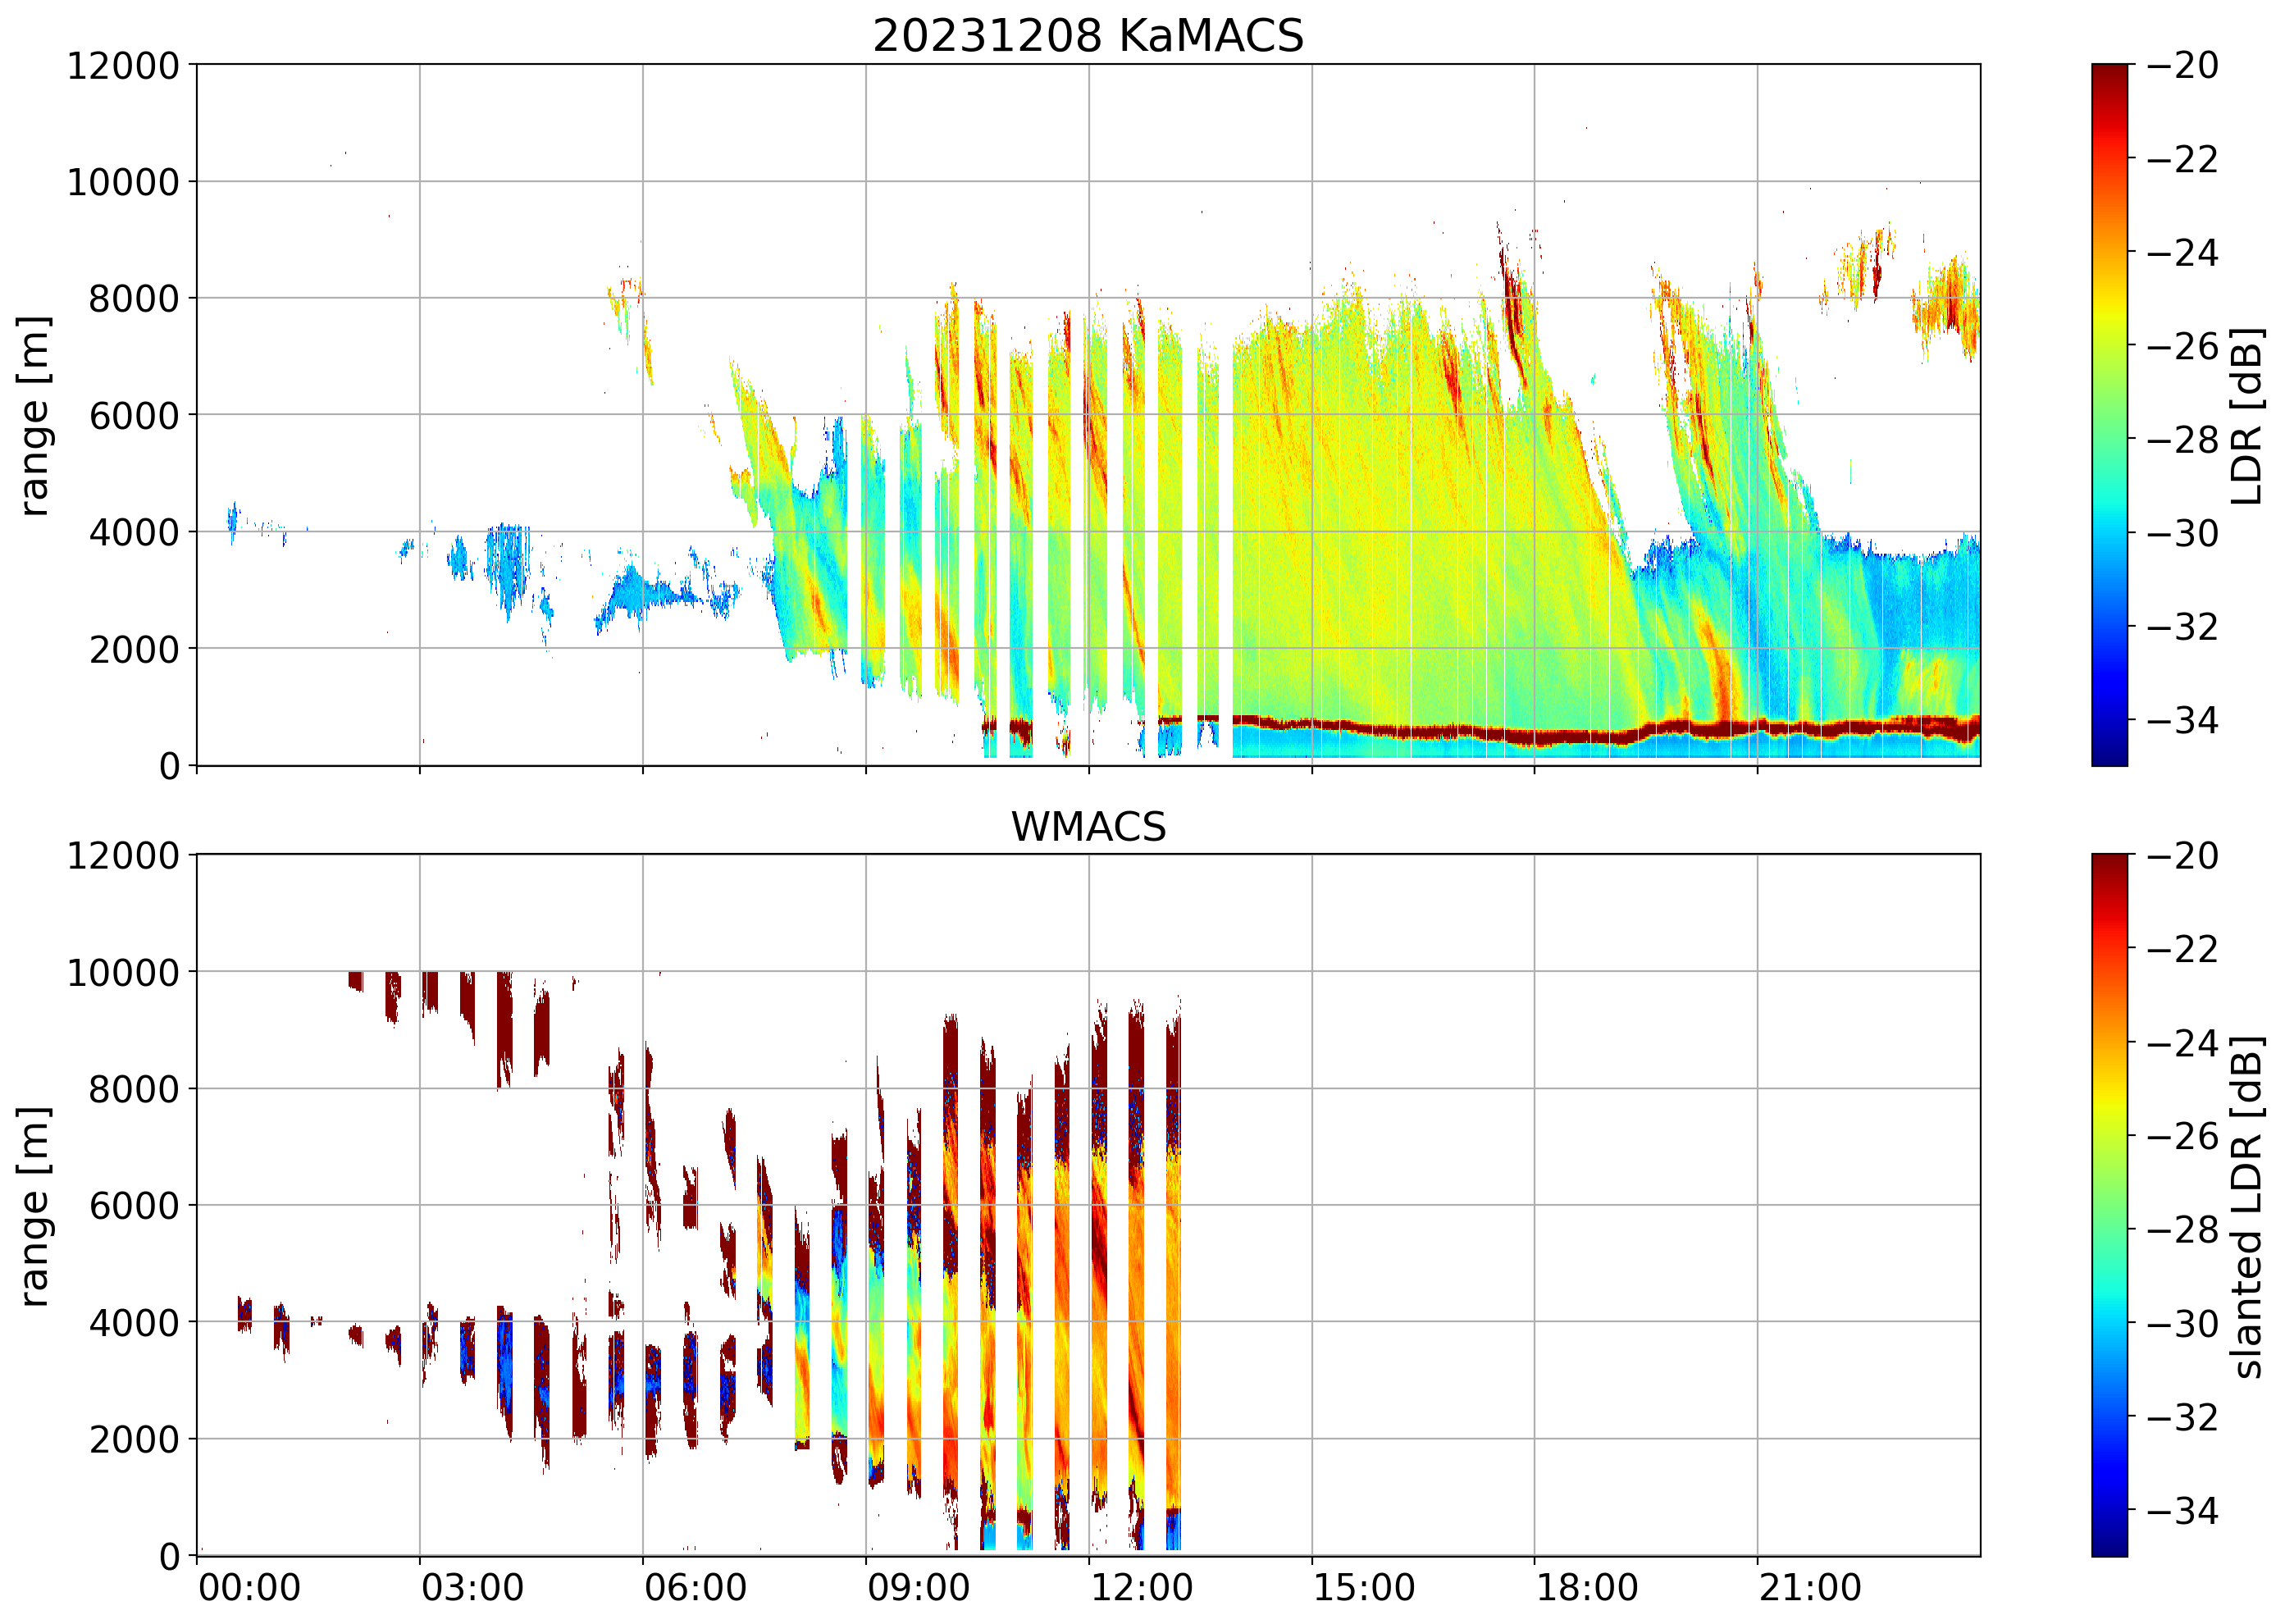Click the -20 label on top colorbar

point(2182,66)
